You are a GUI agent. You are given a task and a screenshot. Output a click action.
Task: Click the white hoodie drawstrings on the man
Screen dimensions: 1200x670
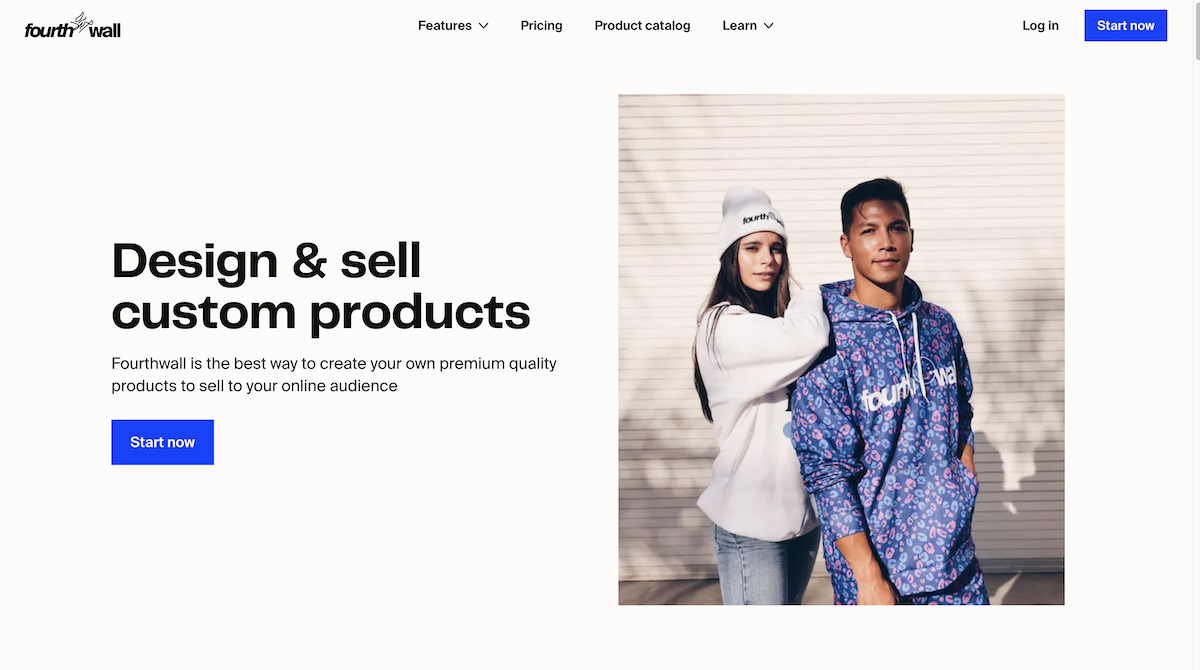(x=915, y=345)
